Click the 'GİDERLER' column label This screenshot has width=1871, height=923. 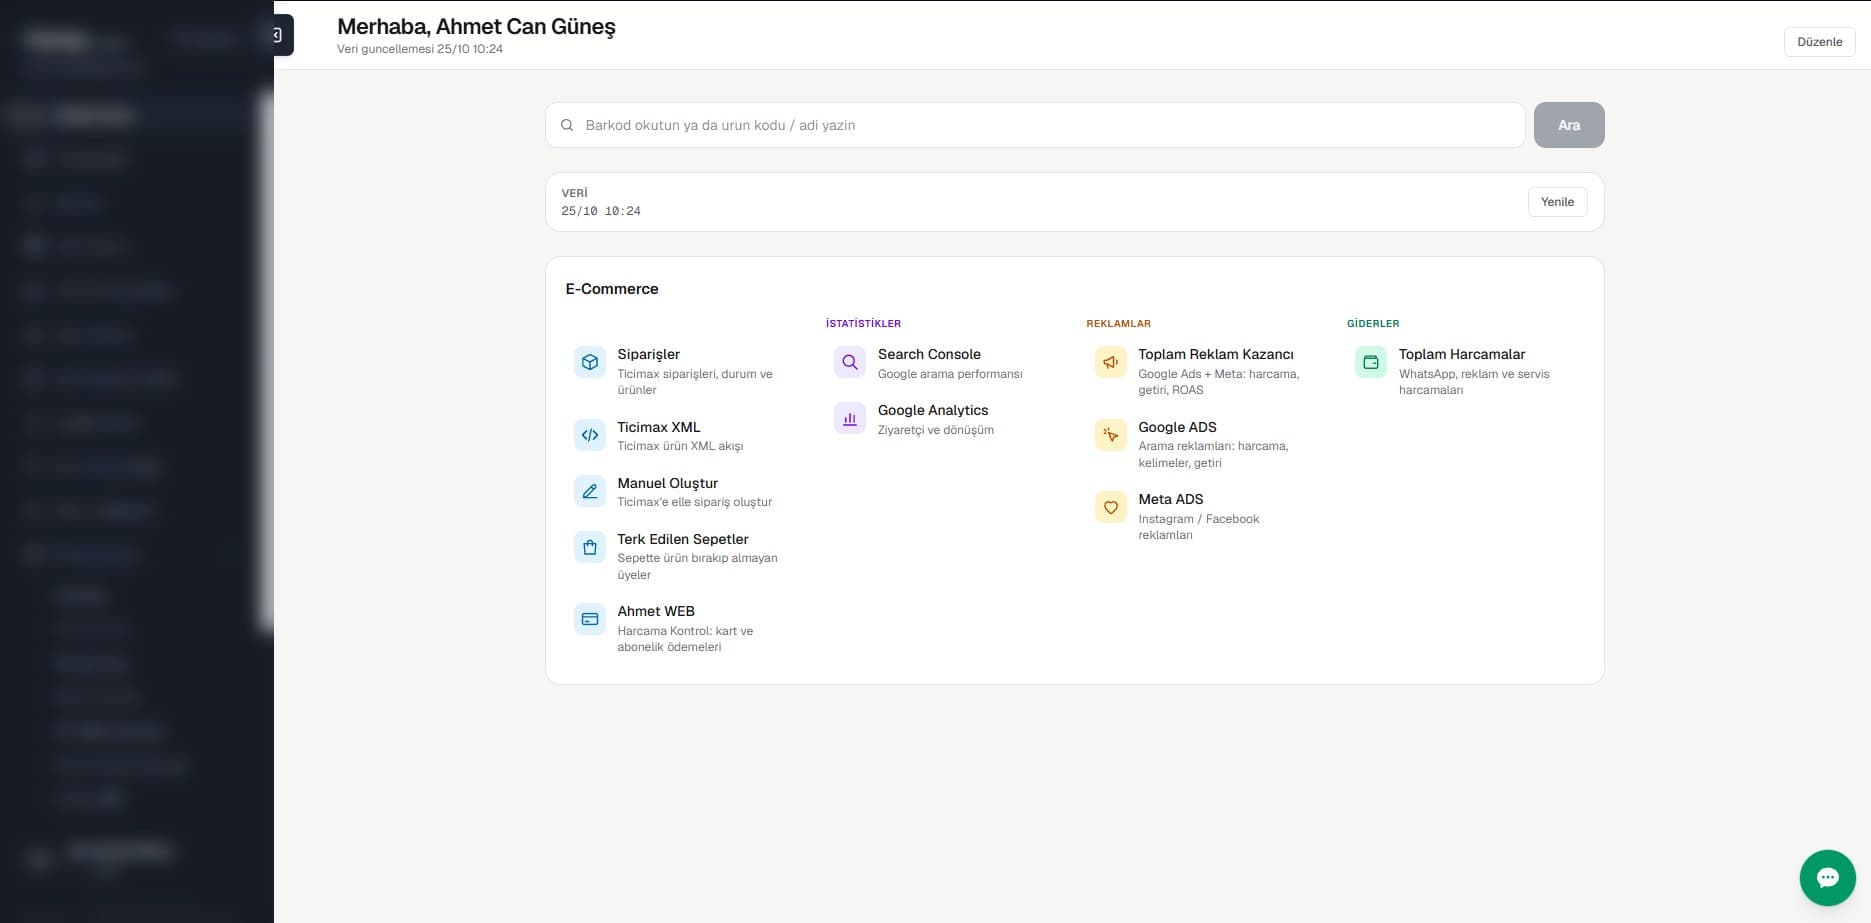(x=1373, y=324)
